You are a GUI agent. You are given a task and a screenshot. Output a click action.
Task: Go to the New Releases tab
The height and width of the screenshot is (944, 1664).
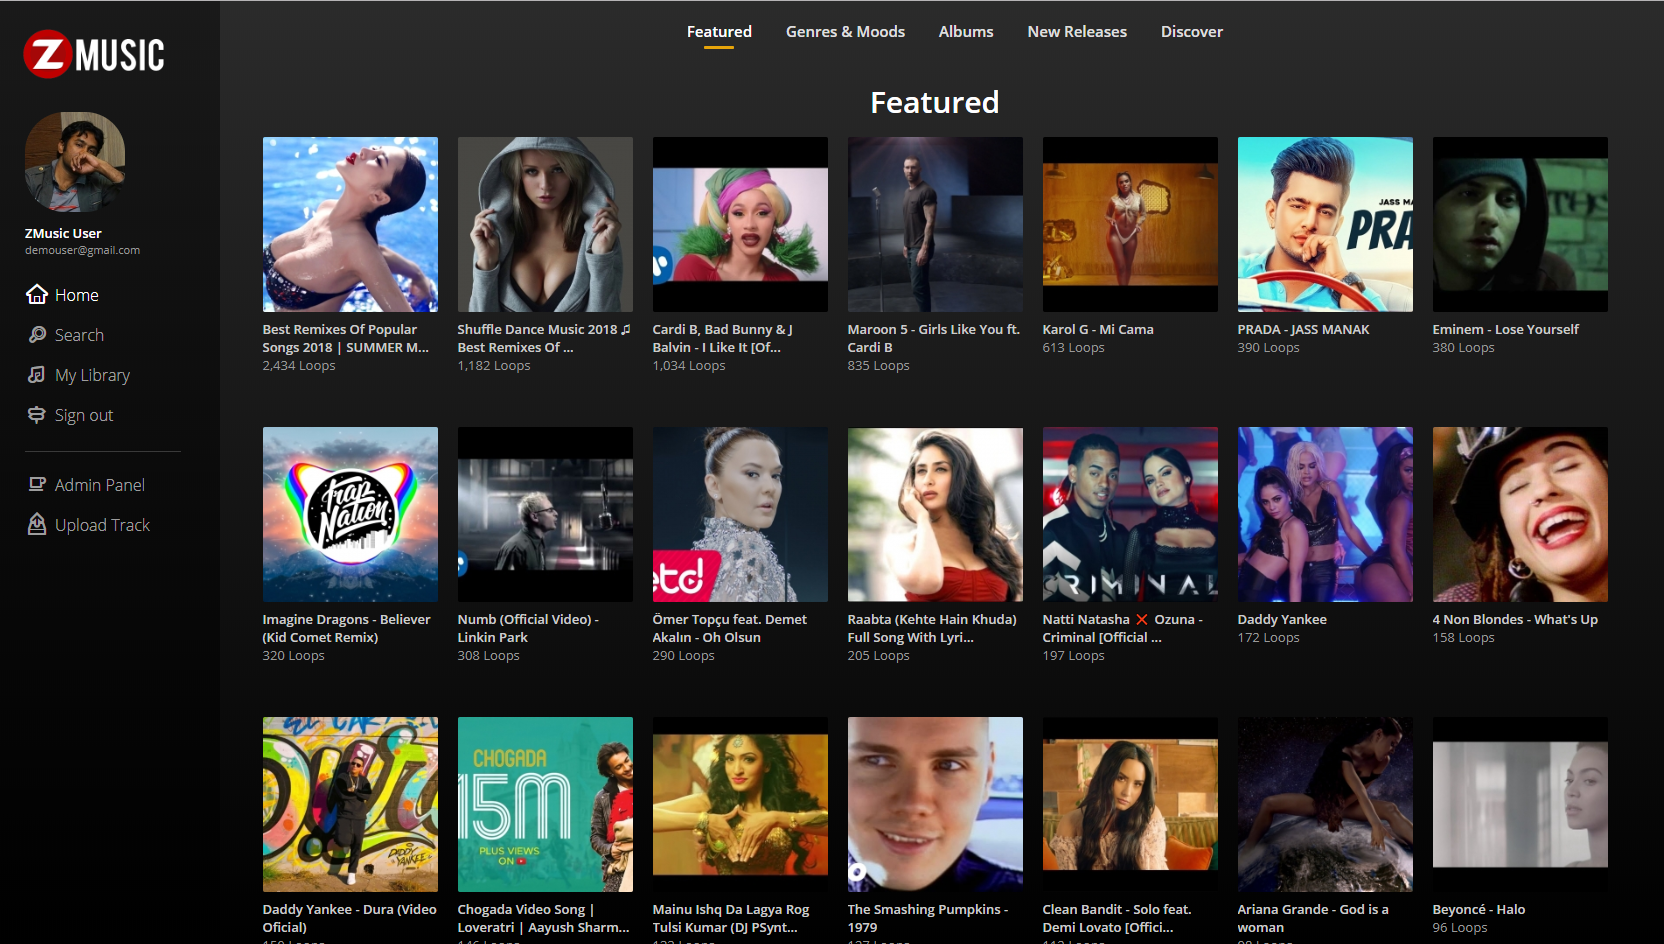(1077, 32)
